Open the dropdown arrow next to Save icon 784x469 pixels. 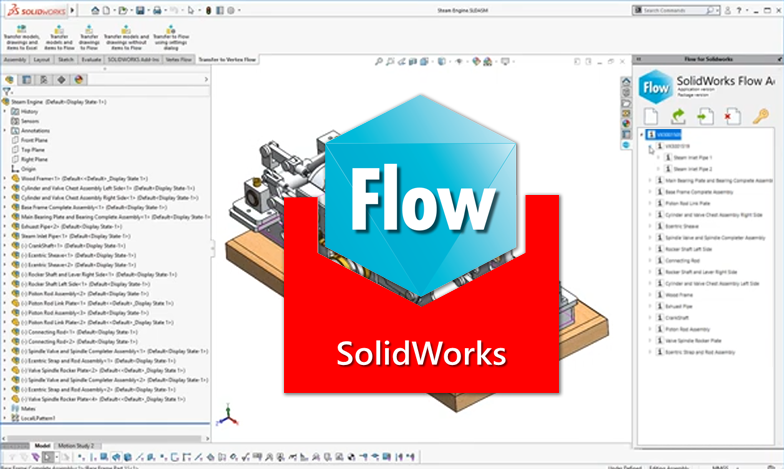point(147,10)
